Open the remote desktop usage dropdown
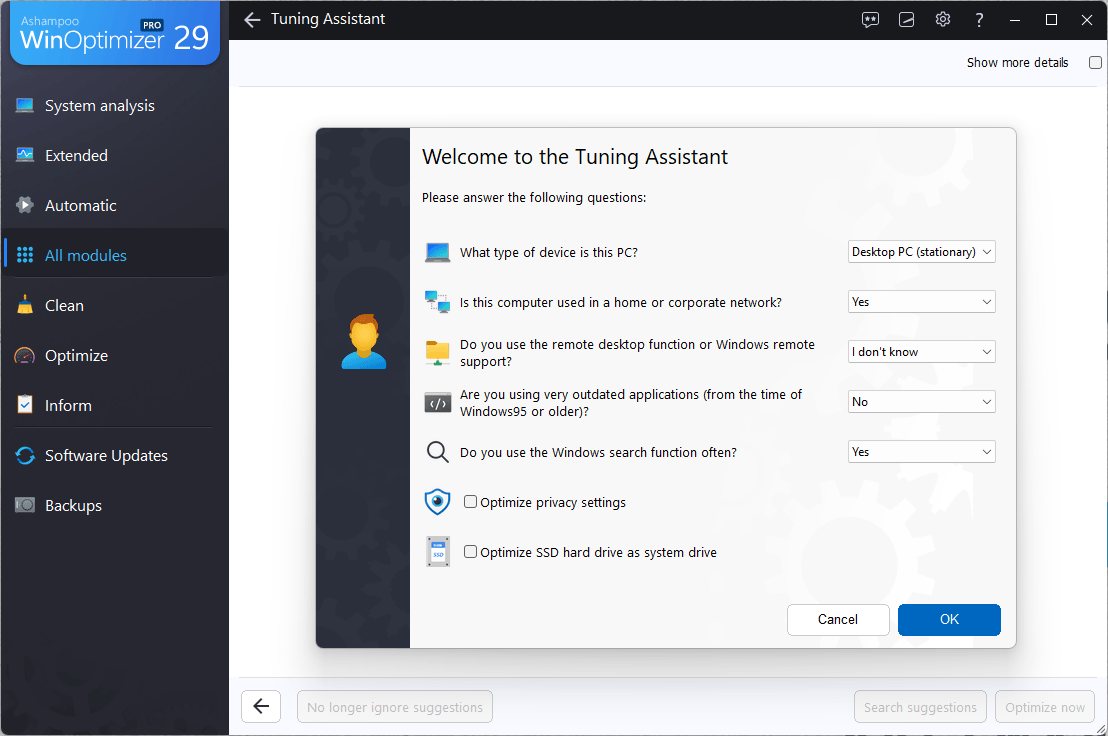 (921, 351)
